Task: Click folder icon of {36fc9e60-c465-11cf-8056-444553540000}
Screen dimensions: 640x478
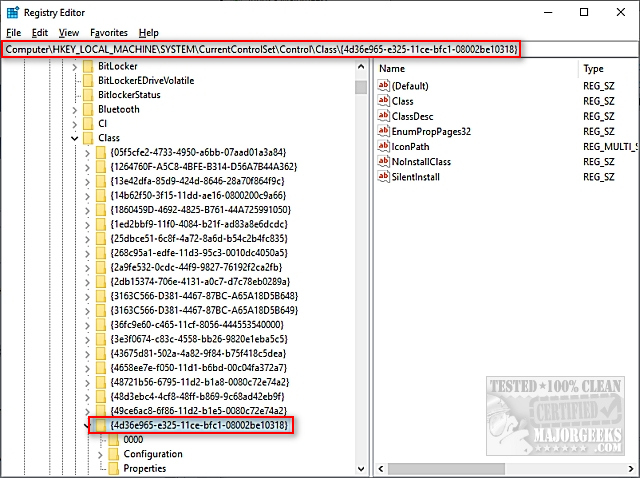Action: [x=101, y=325]
